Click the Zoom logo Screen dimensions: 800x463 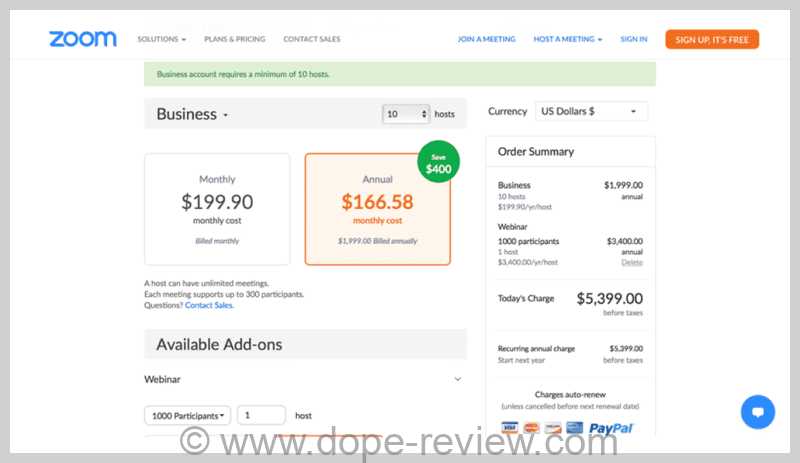82,39
